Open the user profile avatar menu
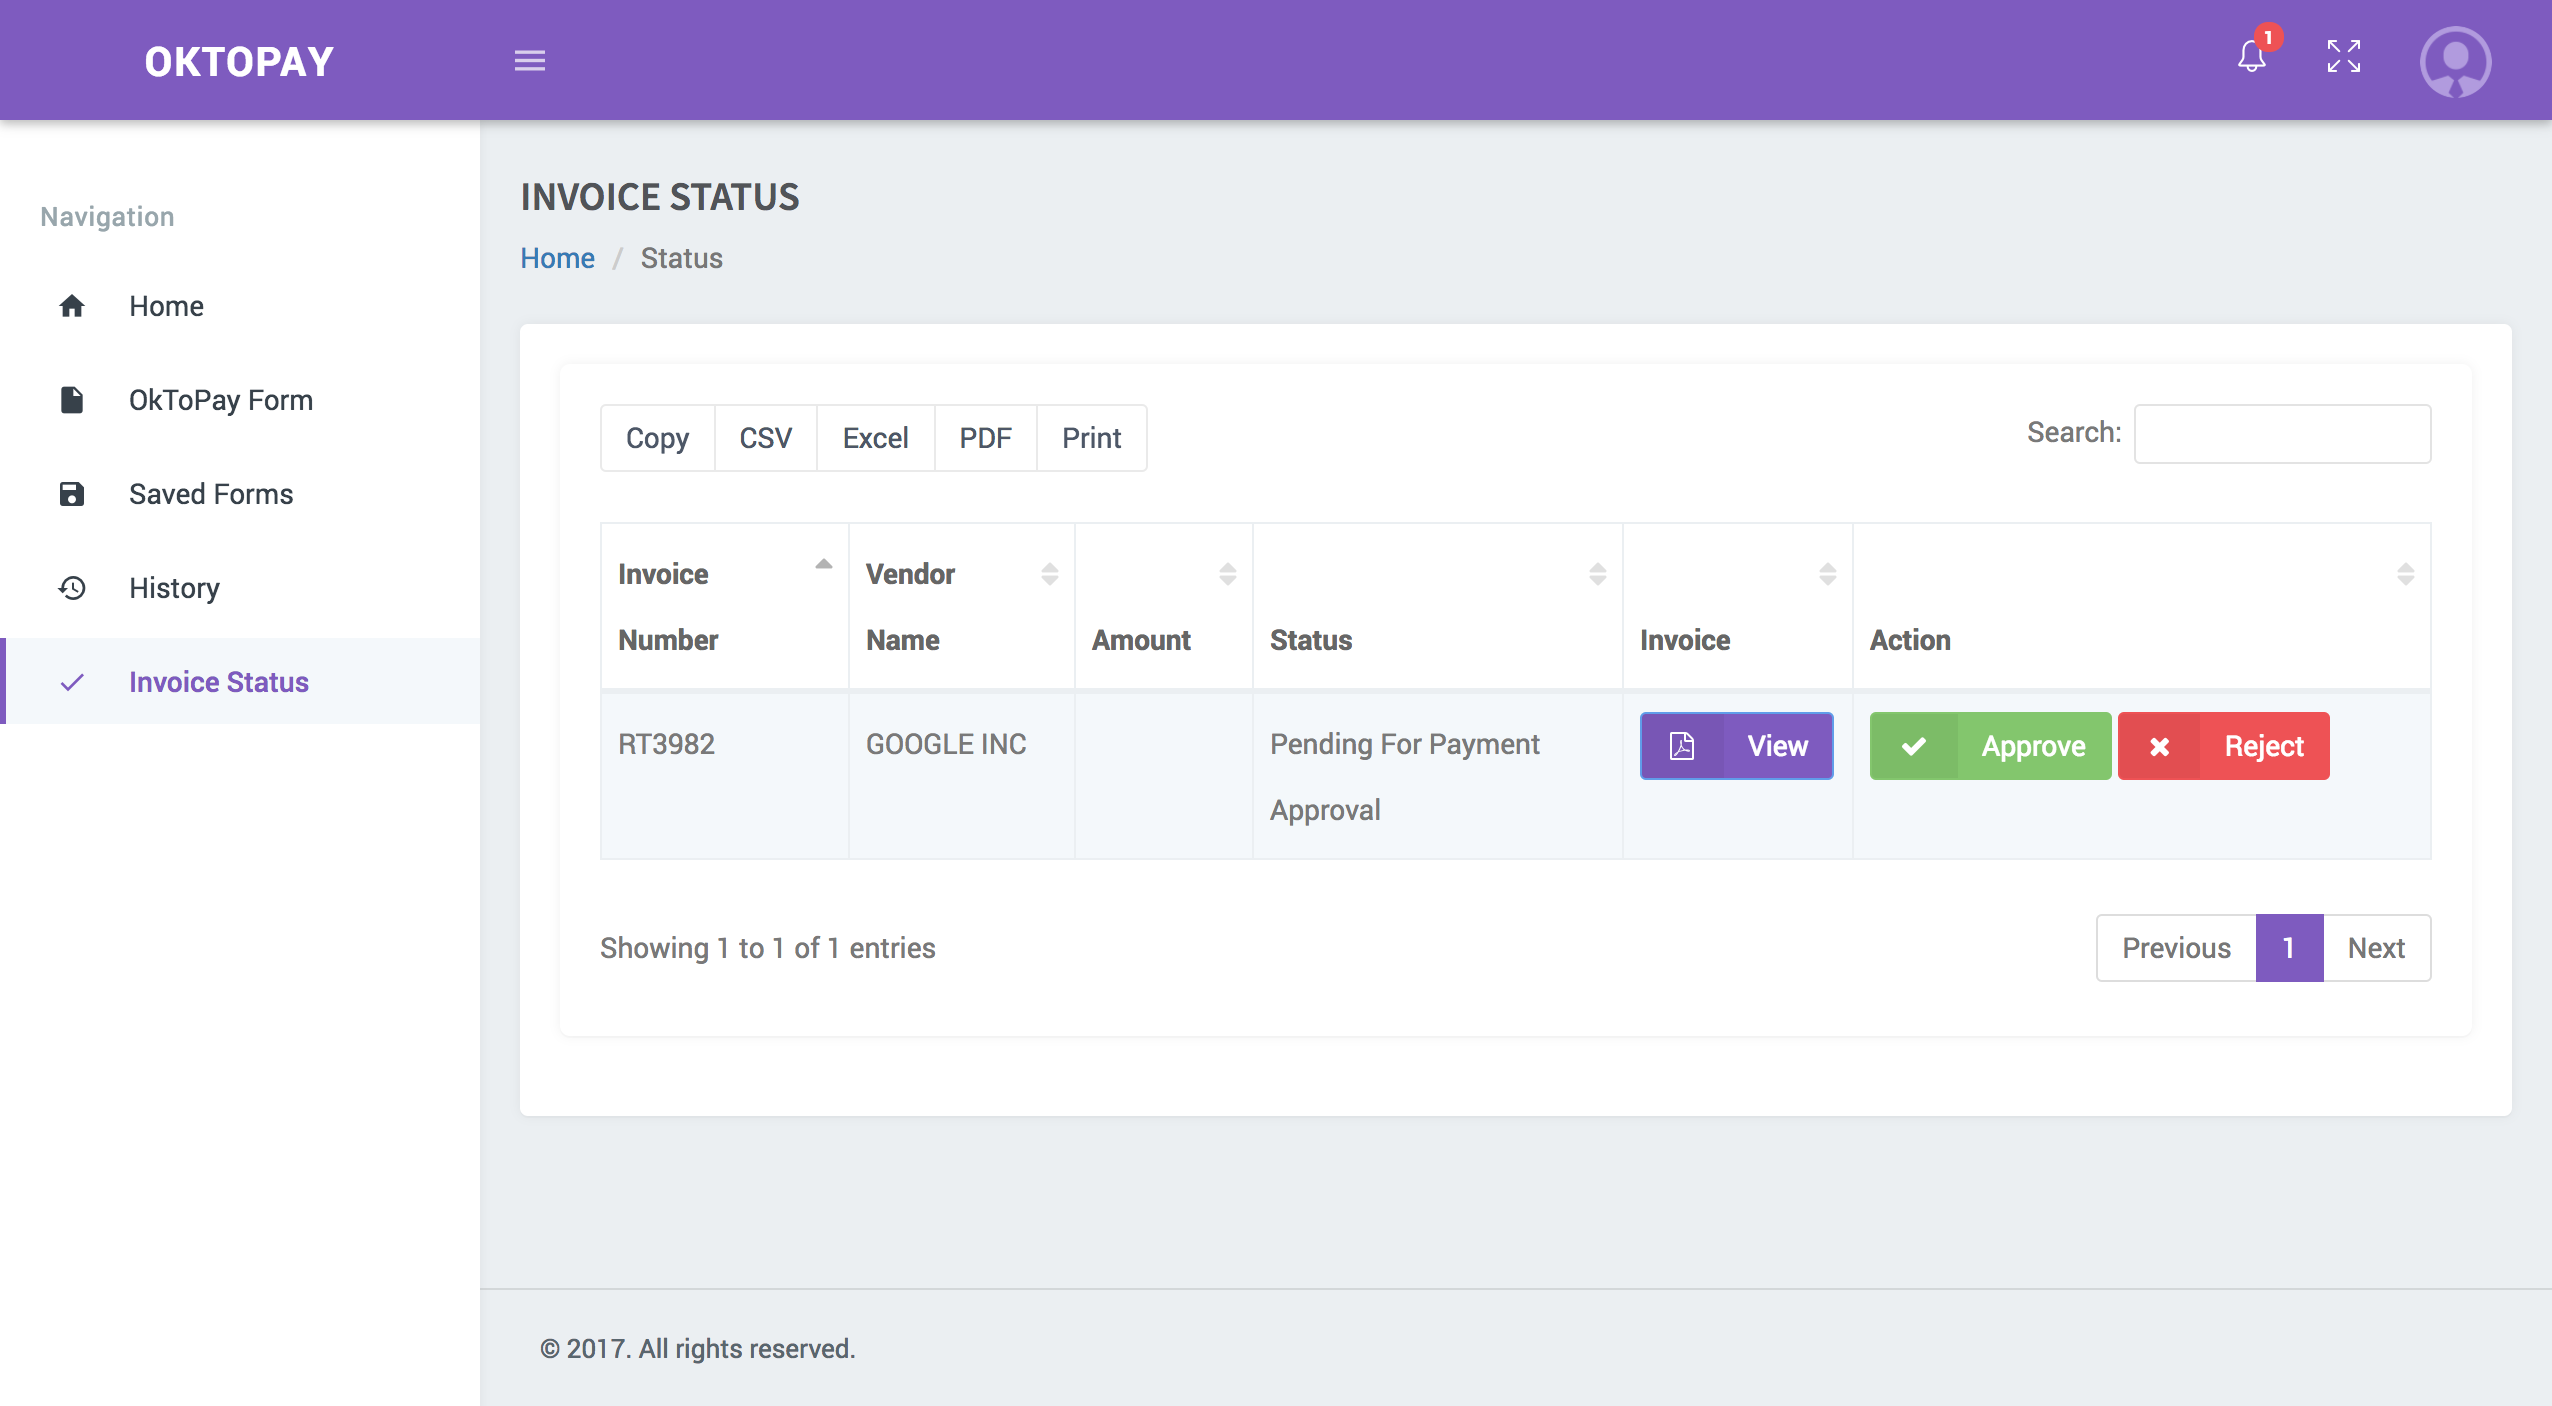The image size is (2552, 1406). (2455, 61)
